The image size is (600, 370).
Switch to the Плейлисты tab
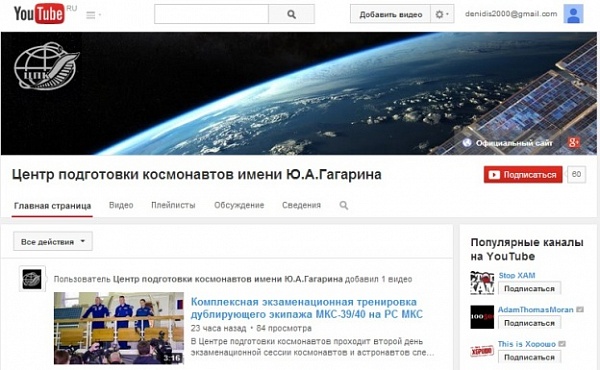pyautogui.click(x=173, y=205)
